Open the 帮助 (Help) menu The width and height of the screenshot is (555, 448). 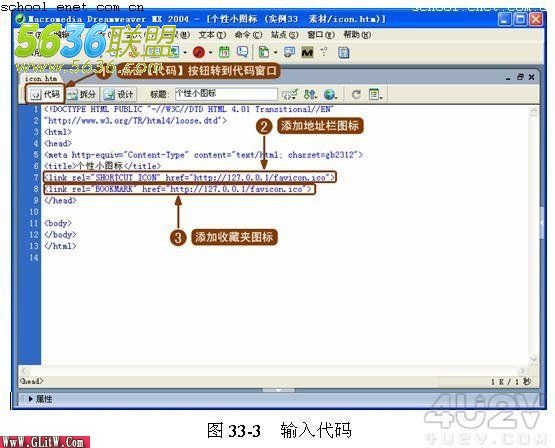click(357, 35)
